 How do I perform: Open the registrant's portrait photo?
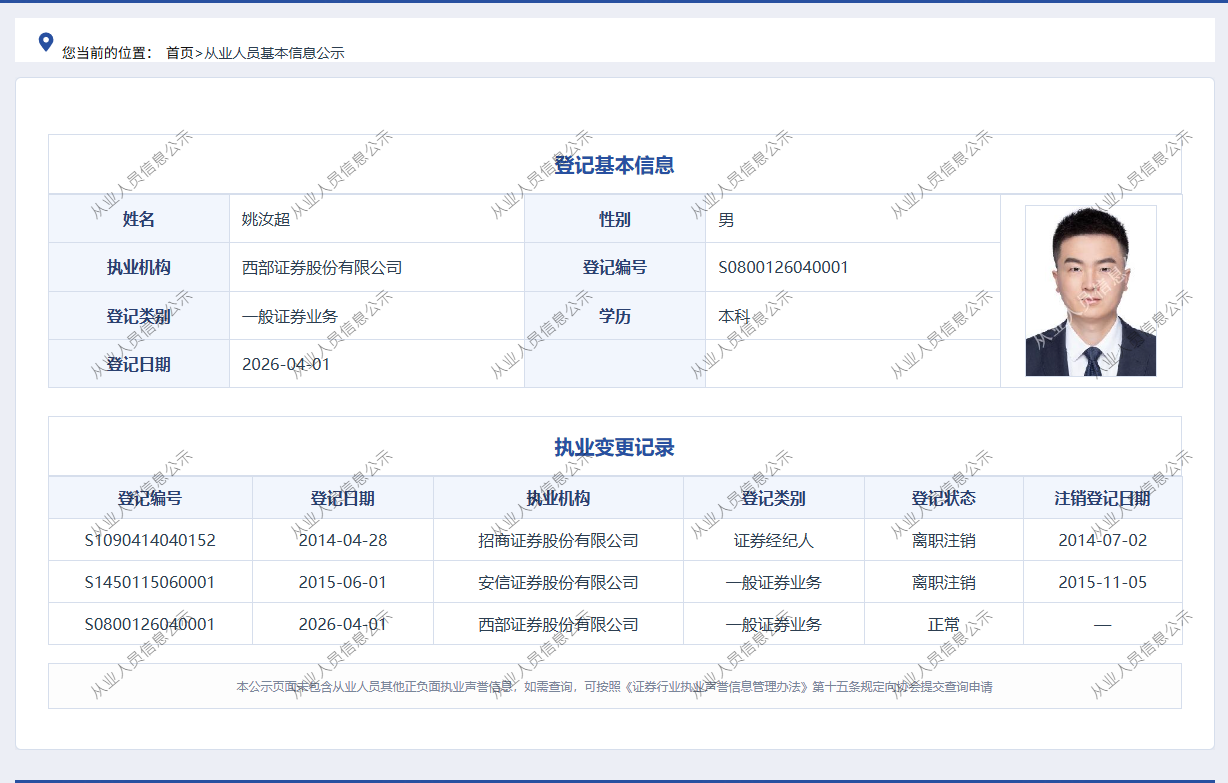[x=1090, y=291]
